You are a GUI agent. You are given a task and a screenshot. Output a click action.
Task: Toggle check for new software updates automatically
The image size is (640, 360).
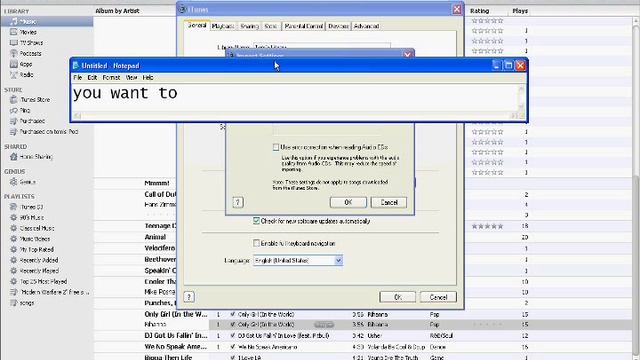256,221
